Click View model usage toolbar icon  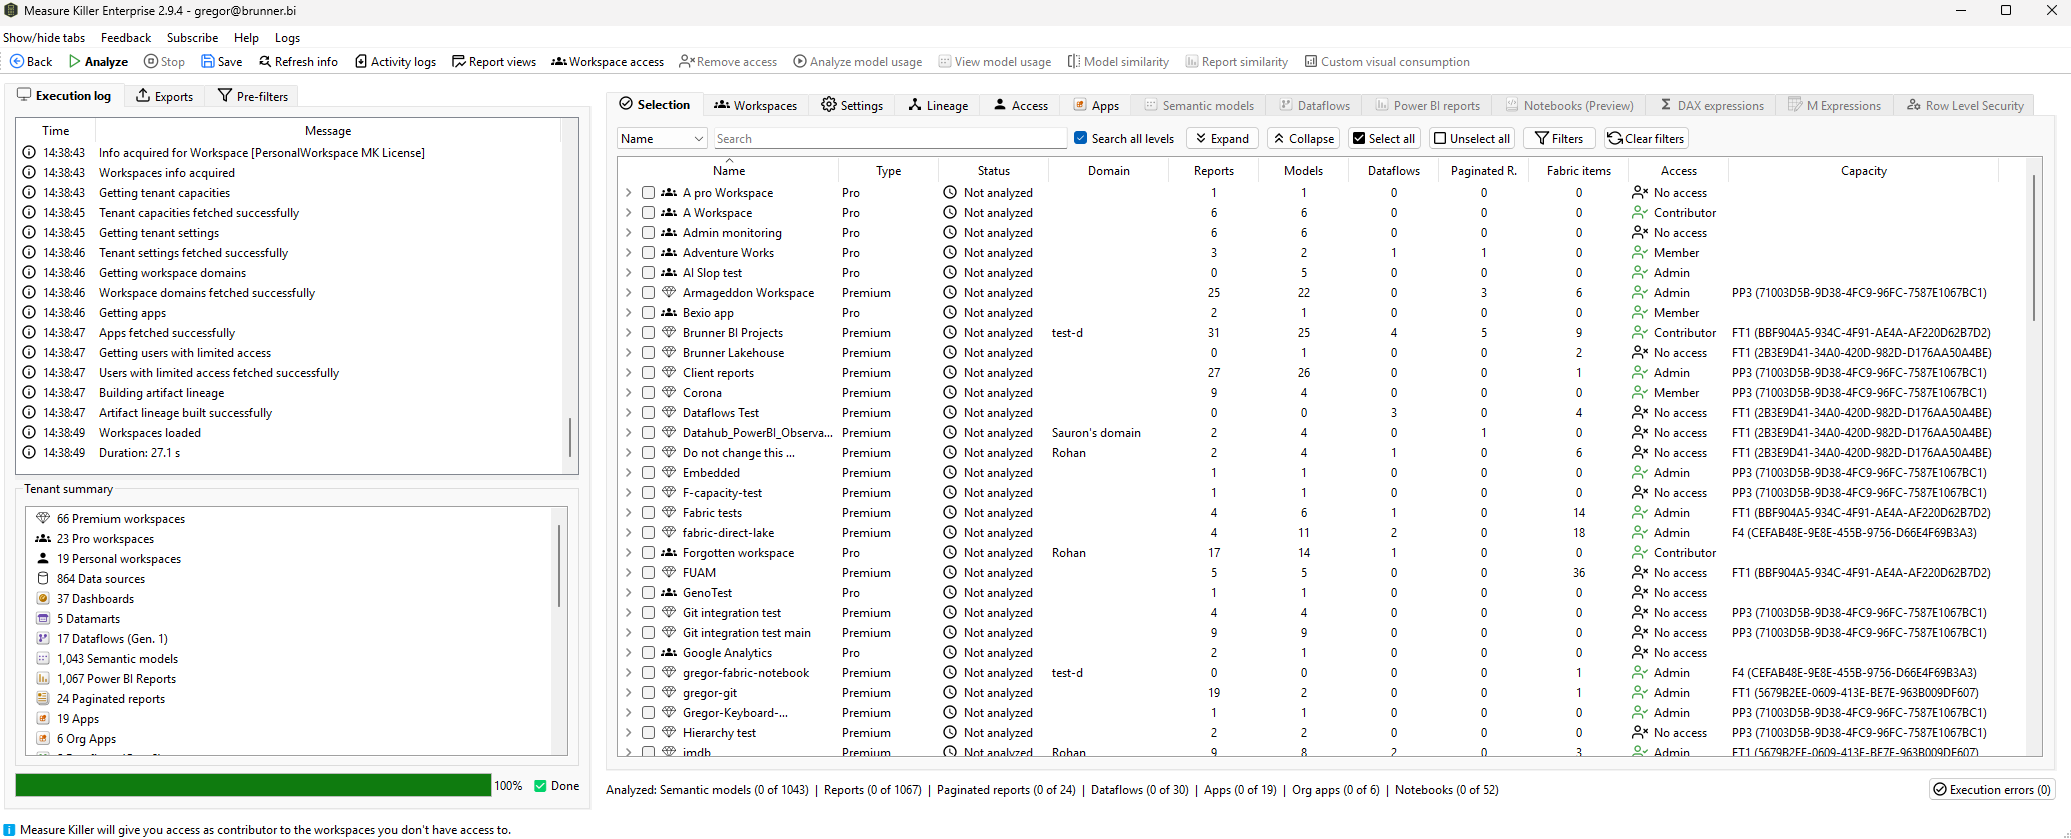pyautogui.click(x=944, y=61)
